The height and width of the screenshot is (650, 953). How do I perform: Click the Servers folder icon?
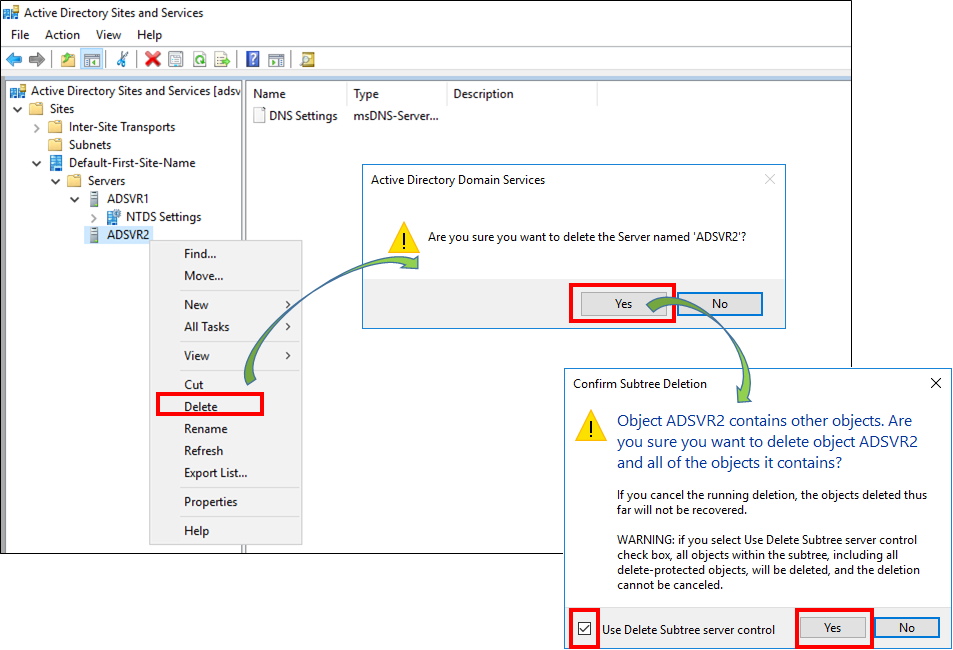tap(74, 181)
